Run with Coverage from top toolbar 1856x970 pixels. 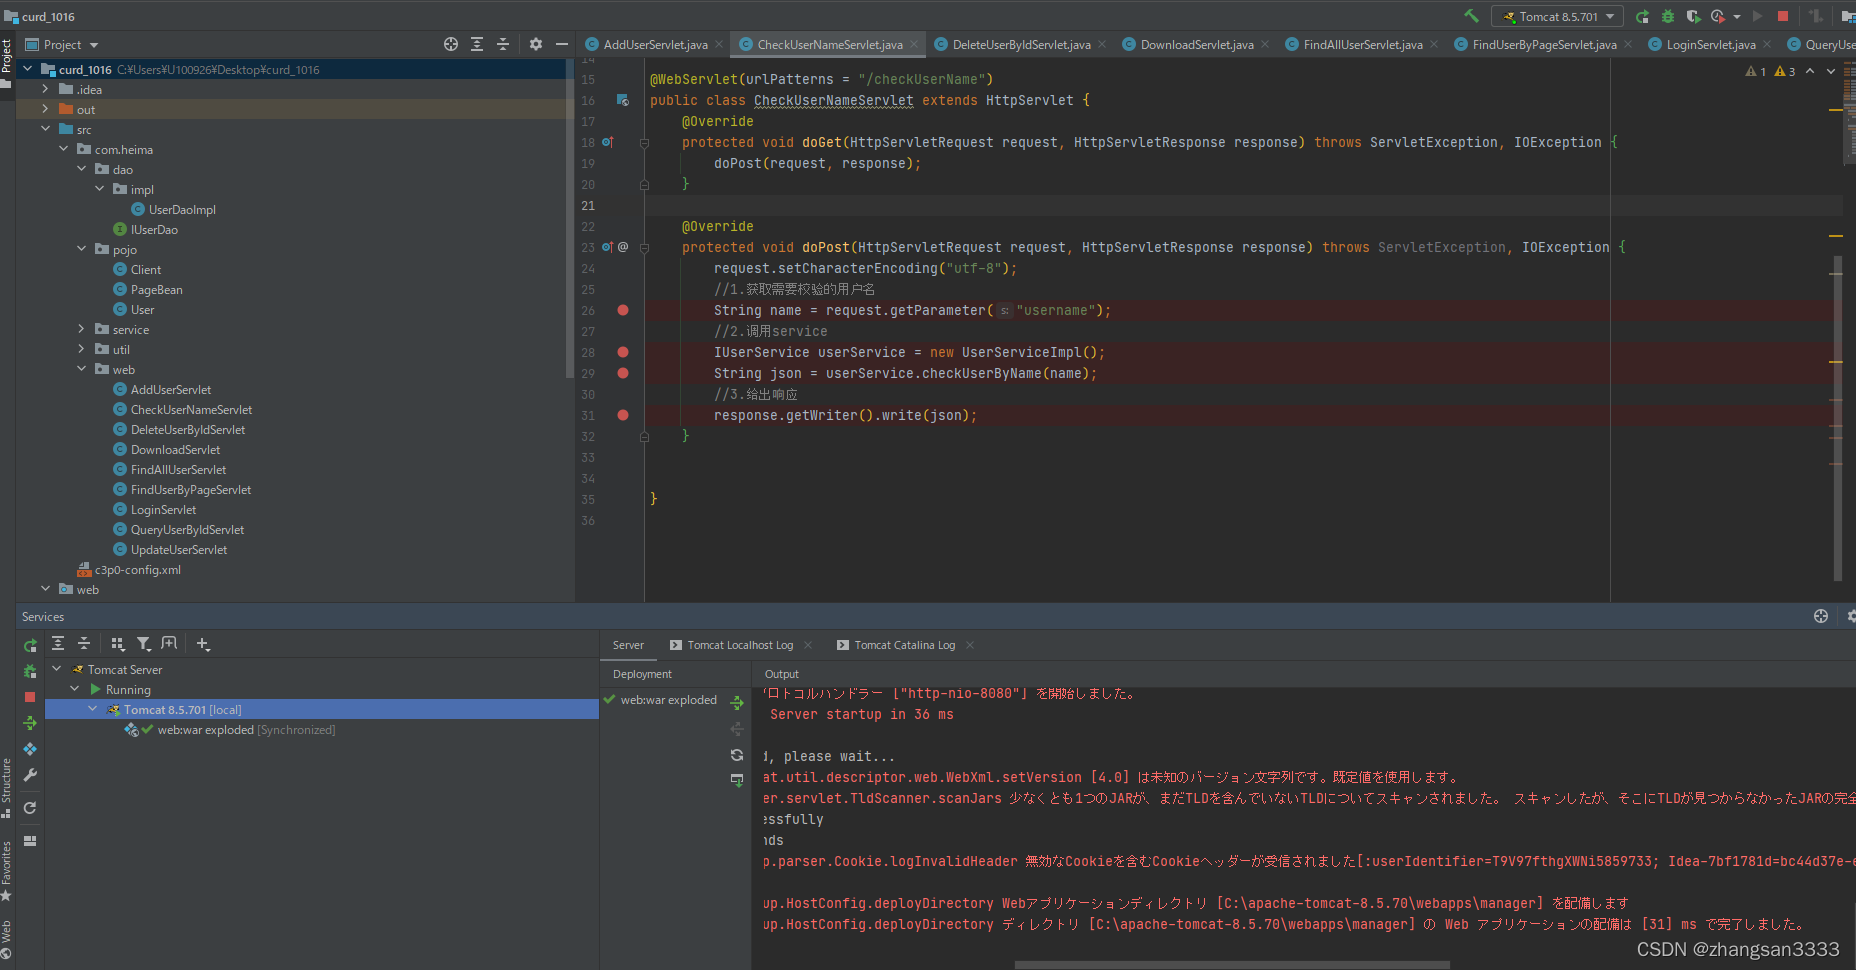click(x=1693, y=16)
